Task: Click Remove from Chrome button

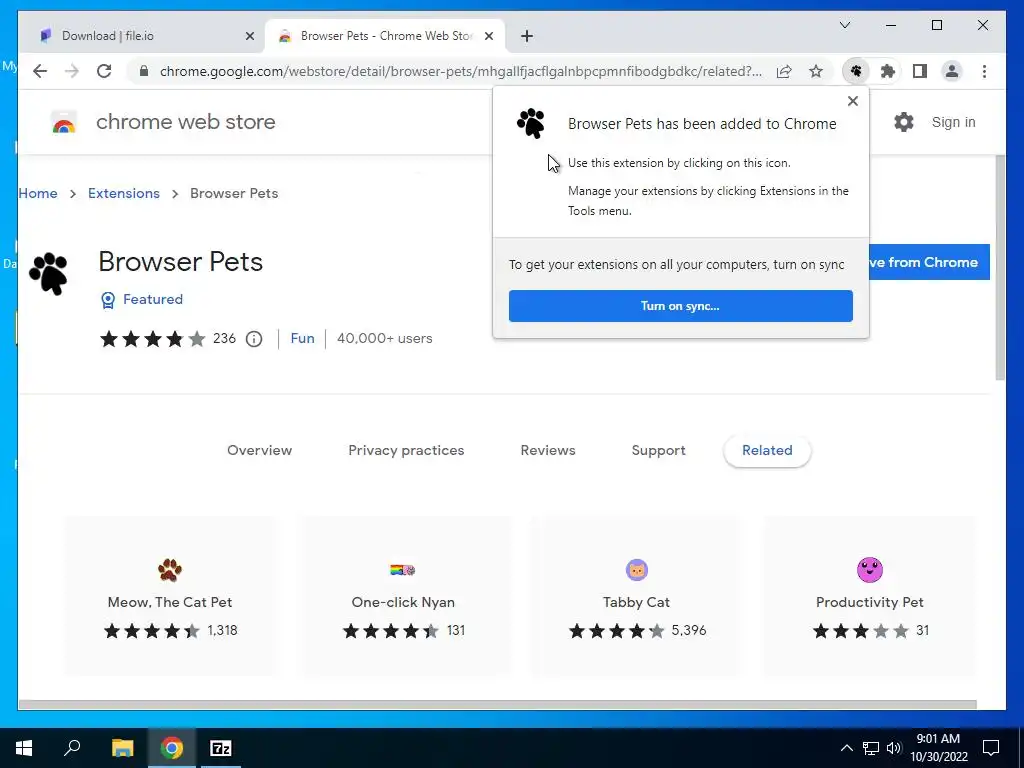Action: (929, 263)
